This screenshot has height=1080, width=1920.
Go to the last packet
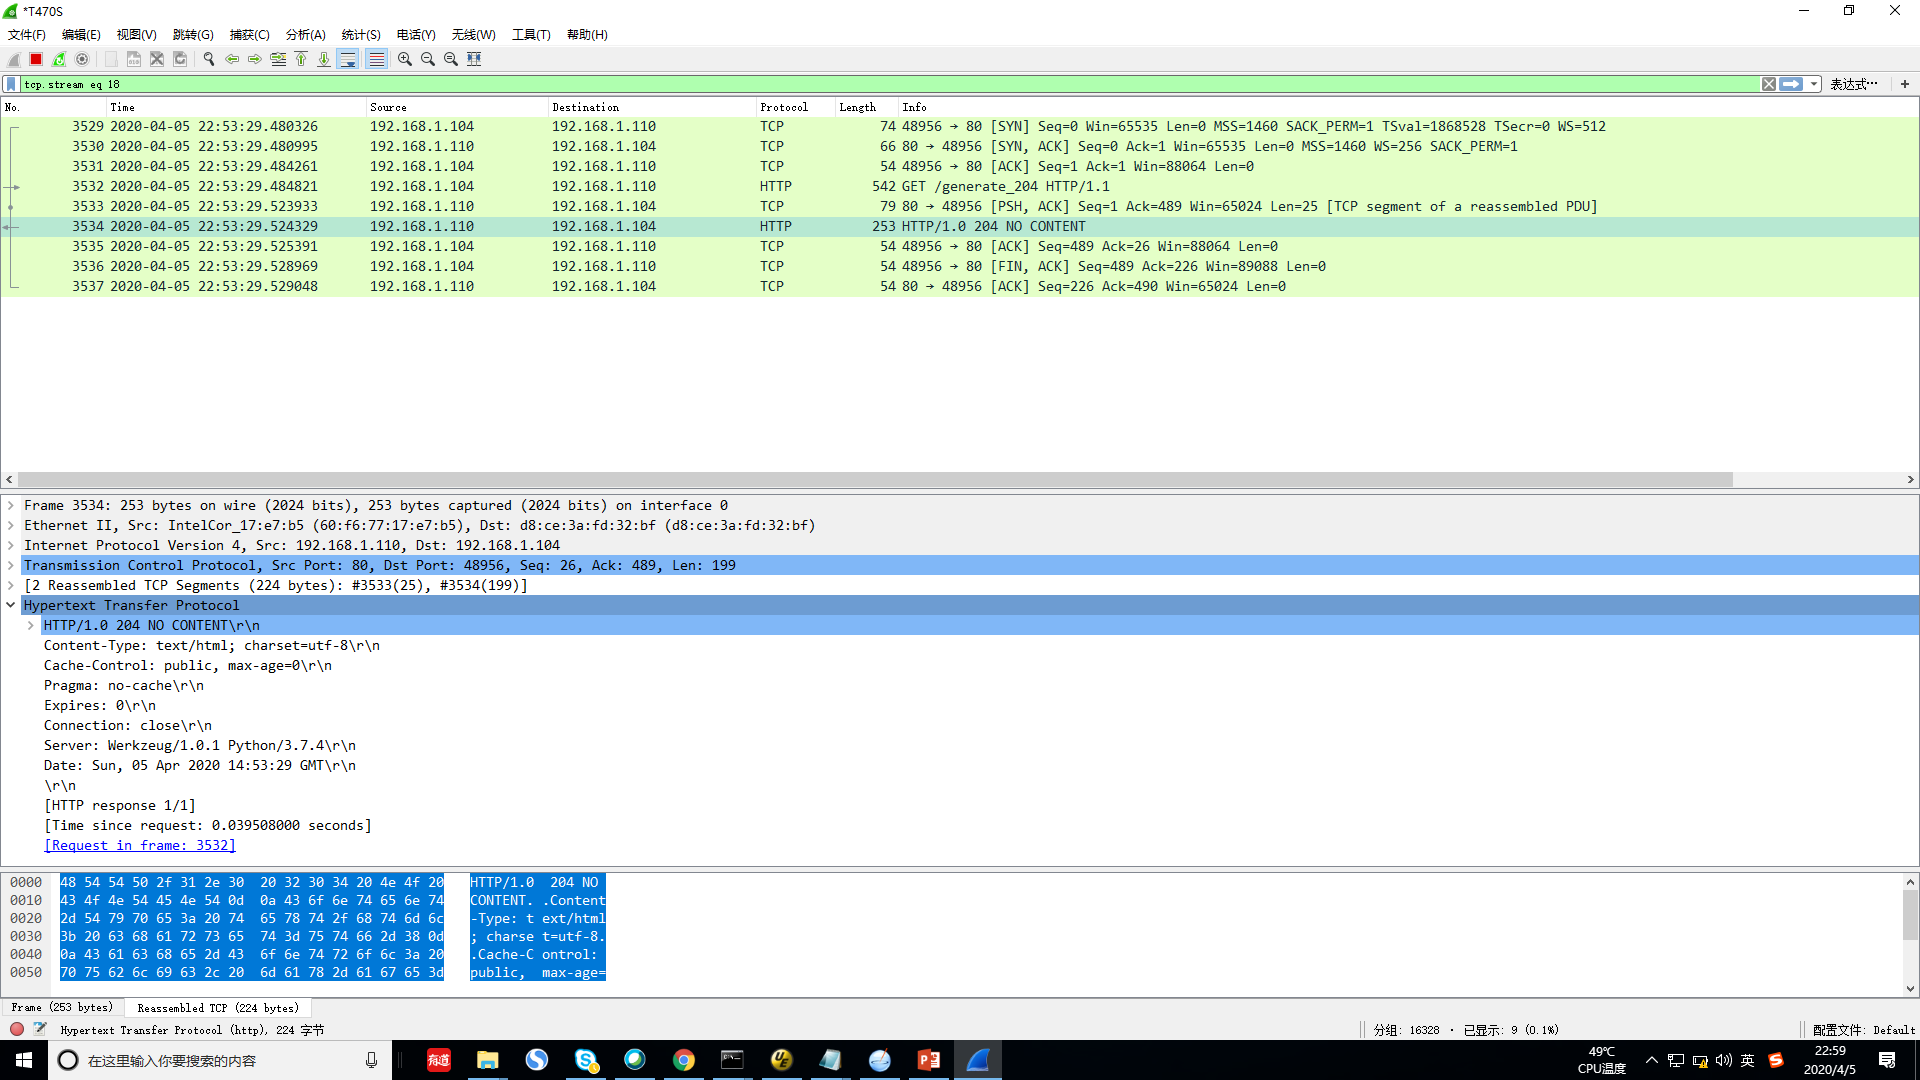(323, 59)
